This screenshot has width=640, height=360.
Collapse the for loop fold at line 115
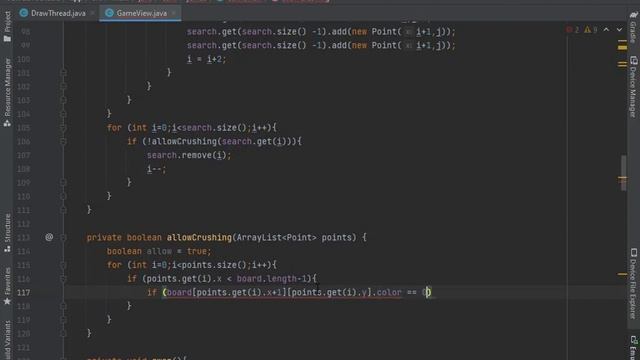(63, 265)
